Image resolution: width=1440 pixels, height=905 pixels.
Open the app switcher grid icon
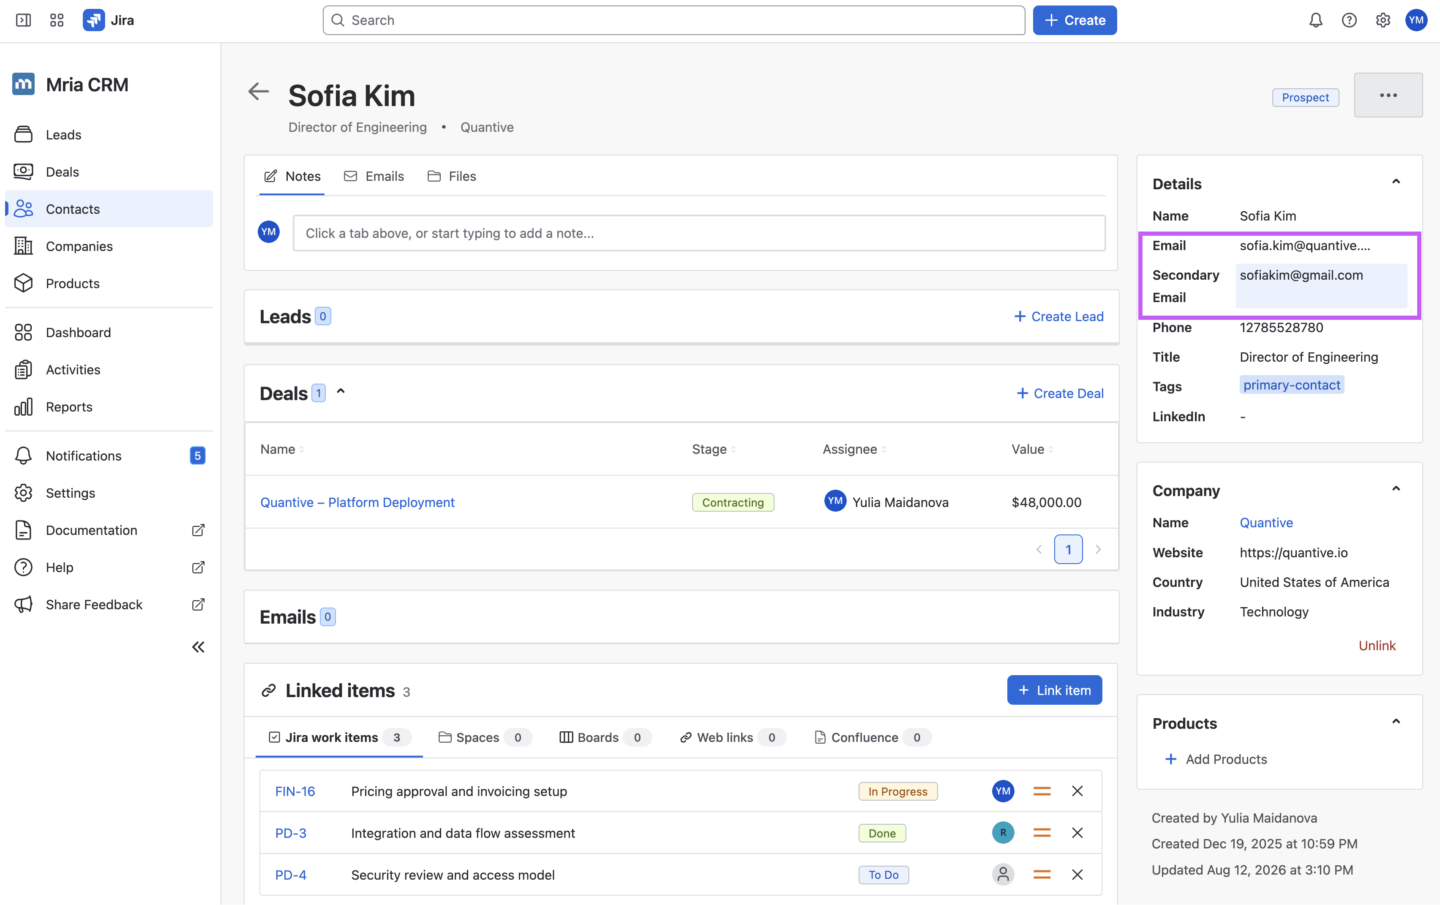[57, 20]
